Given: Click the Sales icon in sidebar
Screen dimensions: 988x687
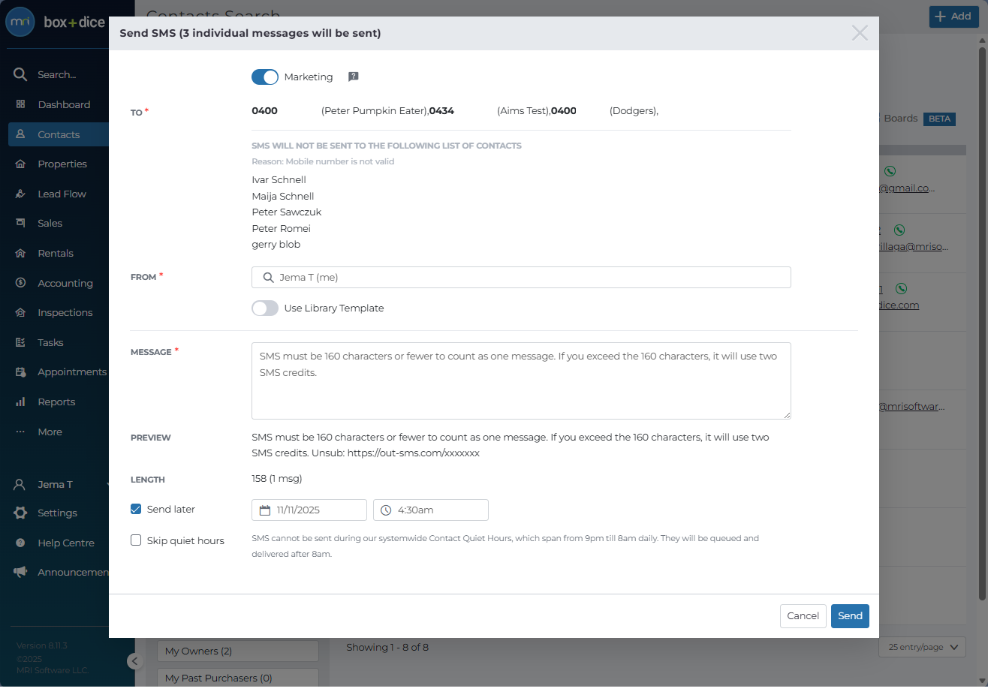Looking at the screenshot, I should [20, 223].
